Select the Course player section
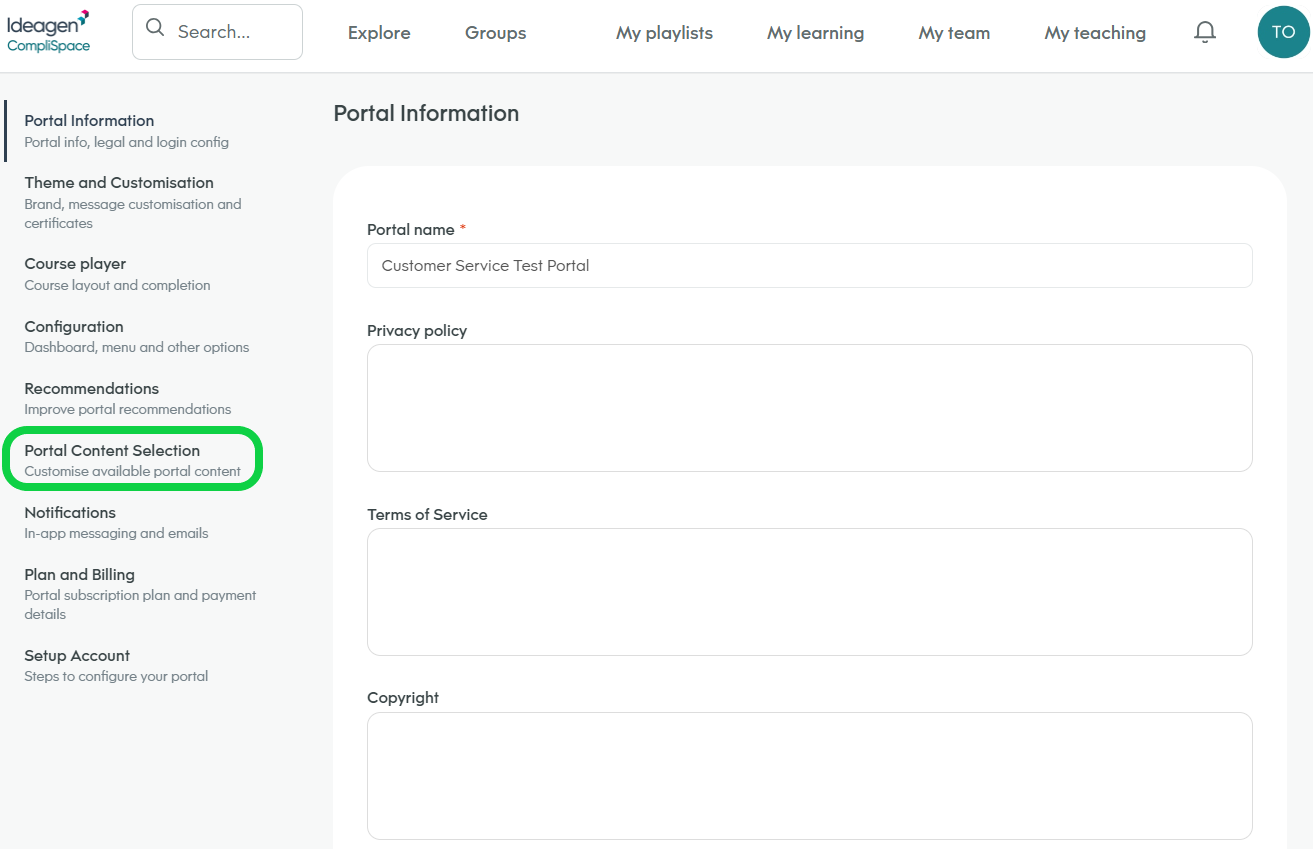 click(75, 263)
